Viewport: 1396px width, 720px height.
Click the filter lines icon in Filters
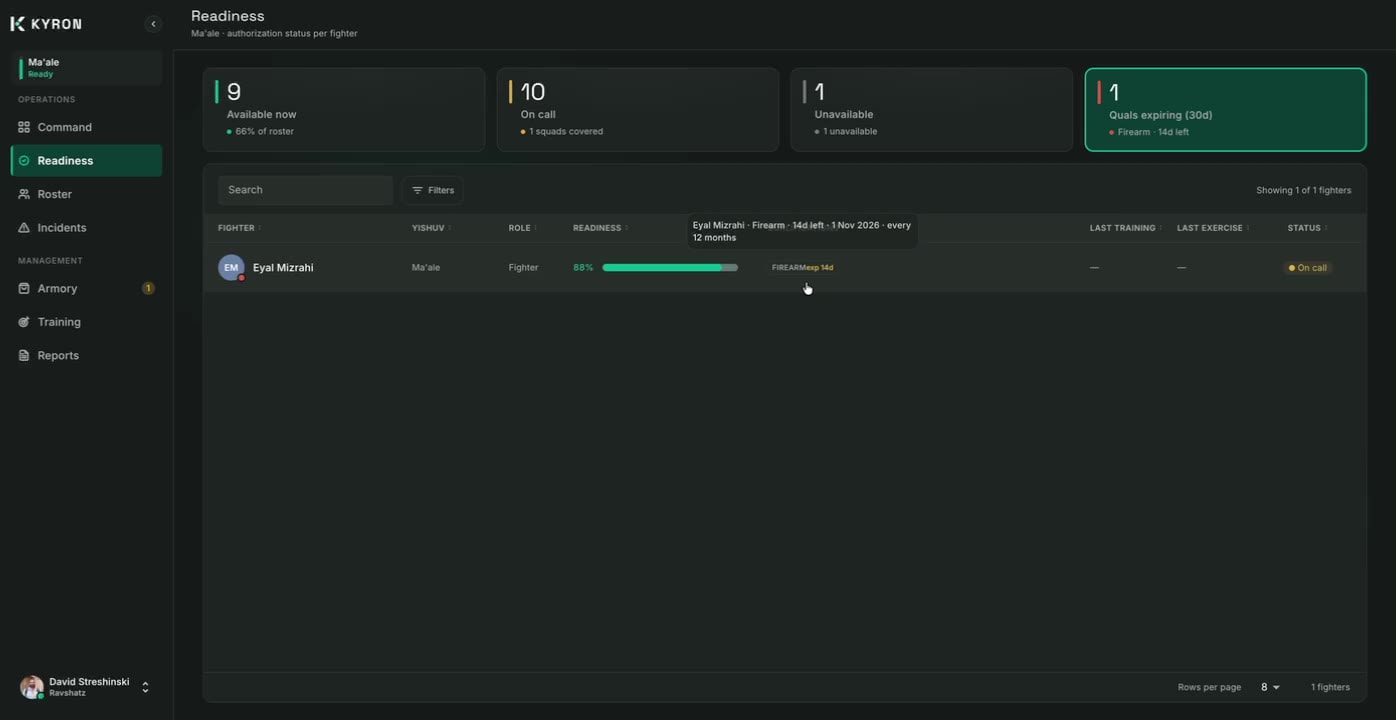417,190
